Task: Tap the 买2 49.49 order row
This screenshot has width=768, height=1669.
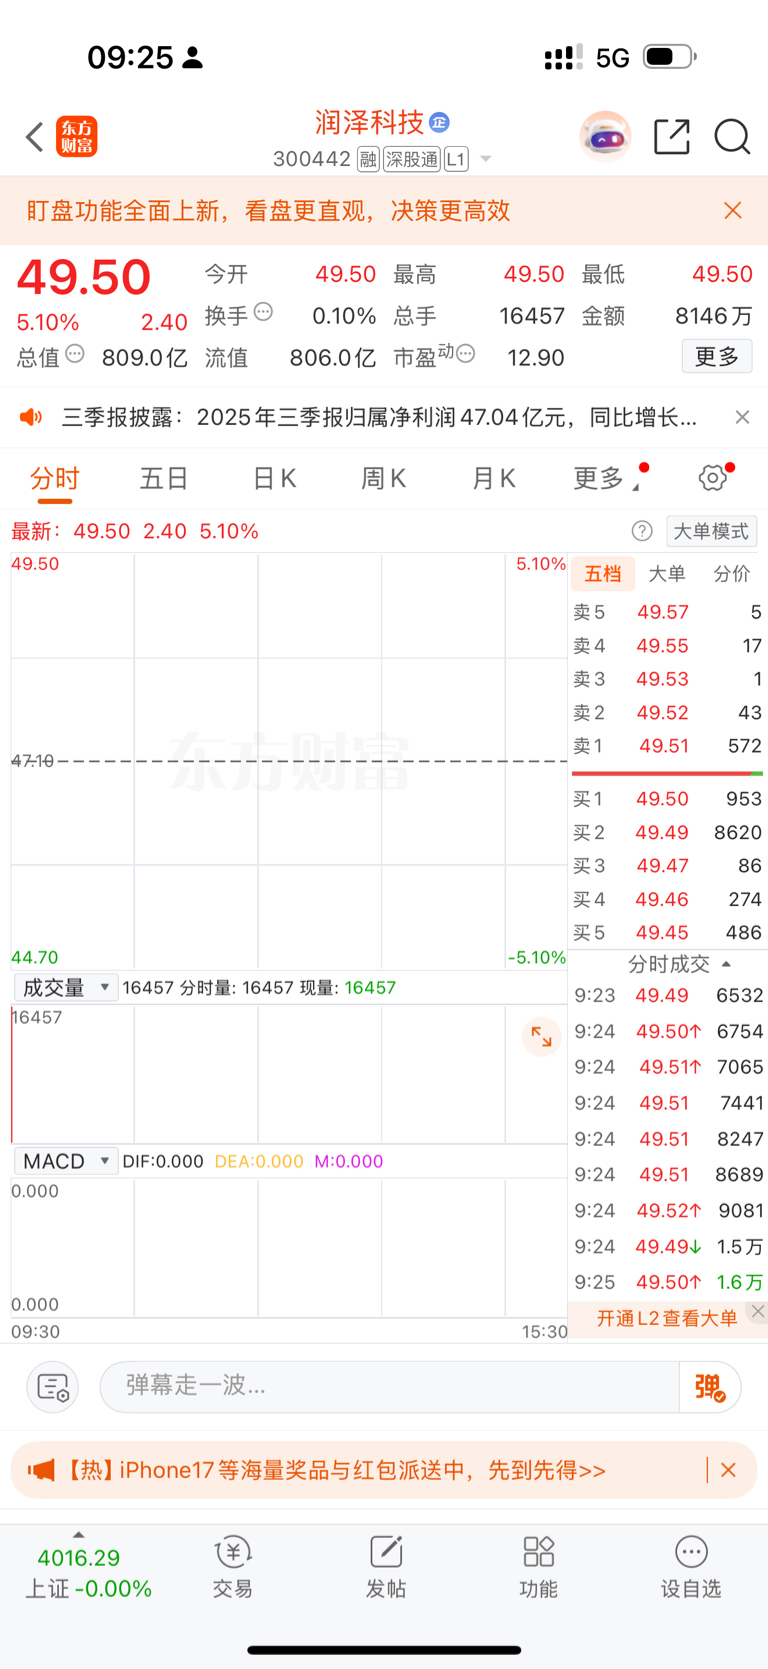Action: click(x=667, y=832)
